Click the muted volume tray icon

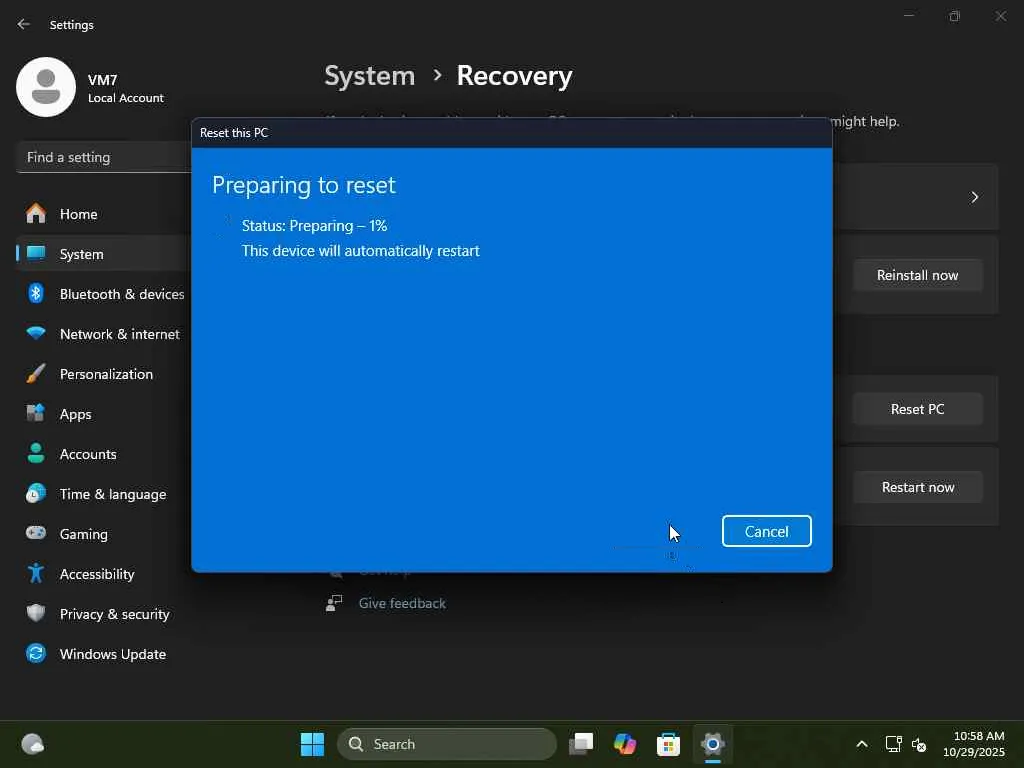(919, 744)
